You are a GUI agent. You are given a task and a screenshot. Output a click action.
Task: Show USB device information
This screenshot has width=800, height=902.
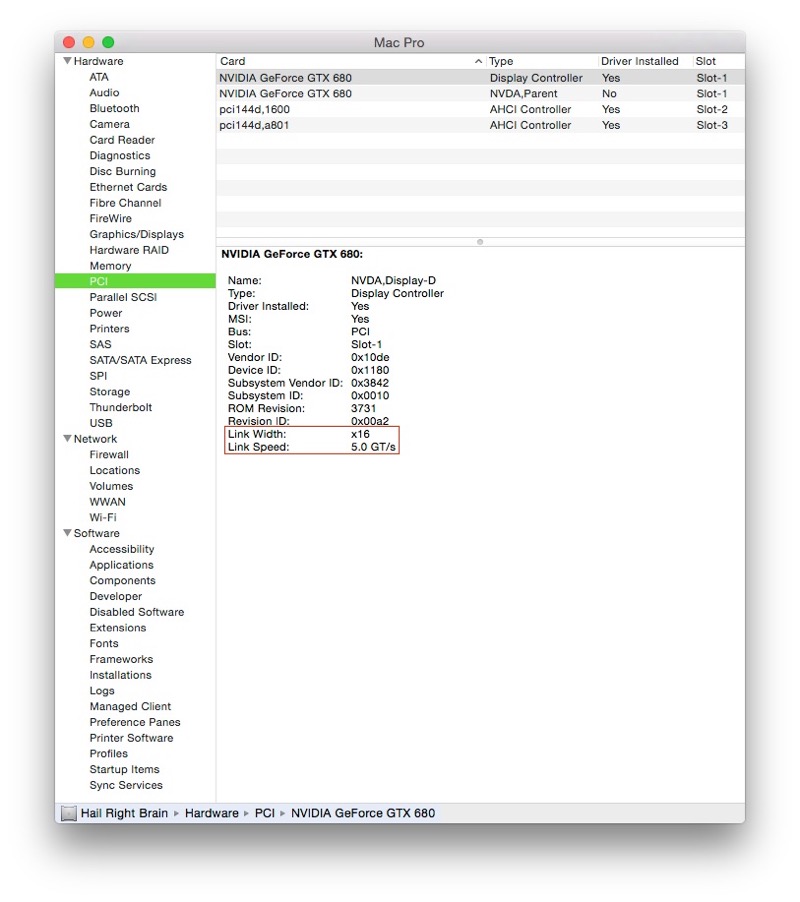click(x=101, y=423)
